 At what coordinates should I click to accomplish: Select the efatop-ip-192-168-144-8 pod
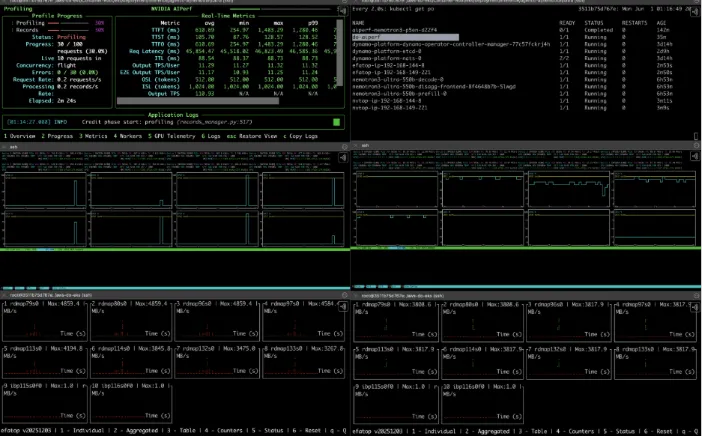click(x=388, y=65)
